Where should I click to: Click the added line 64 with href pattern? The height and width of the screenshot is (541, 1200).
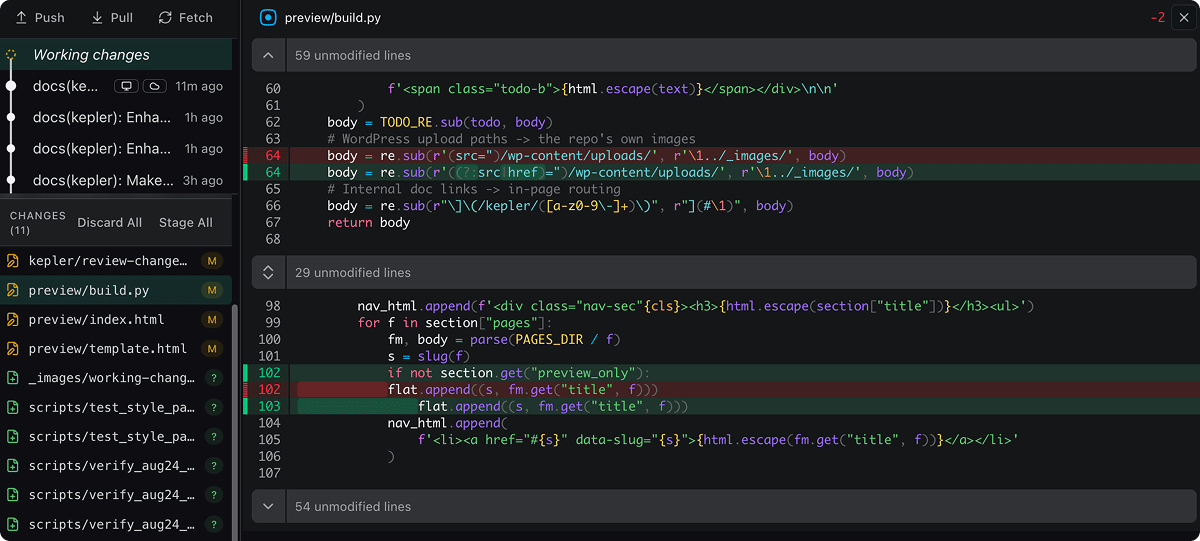[x=720, y=172]
